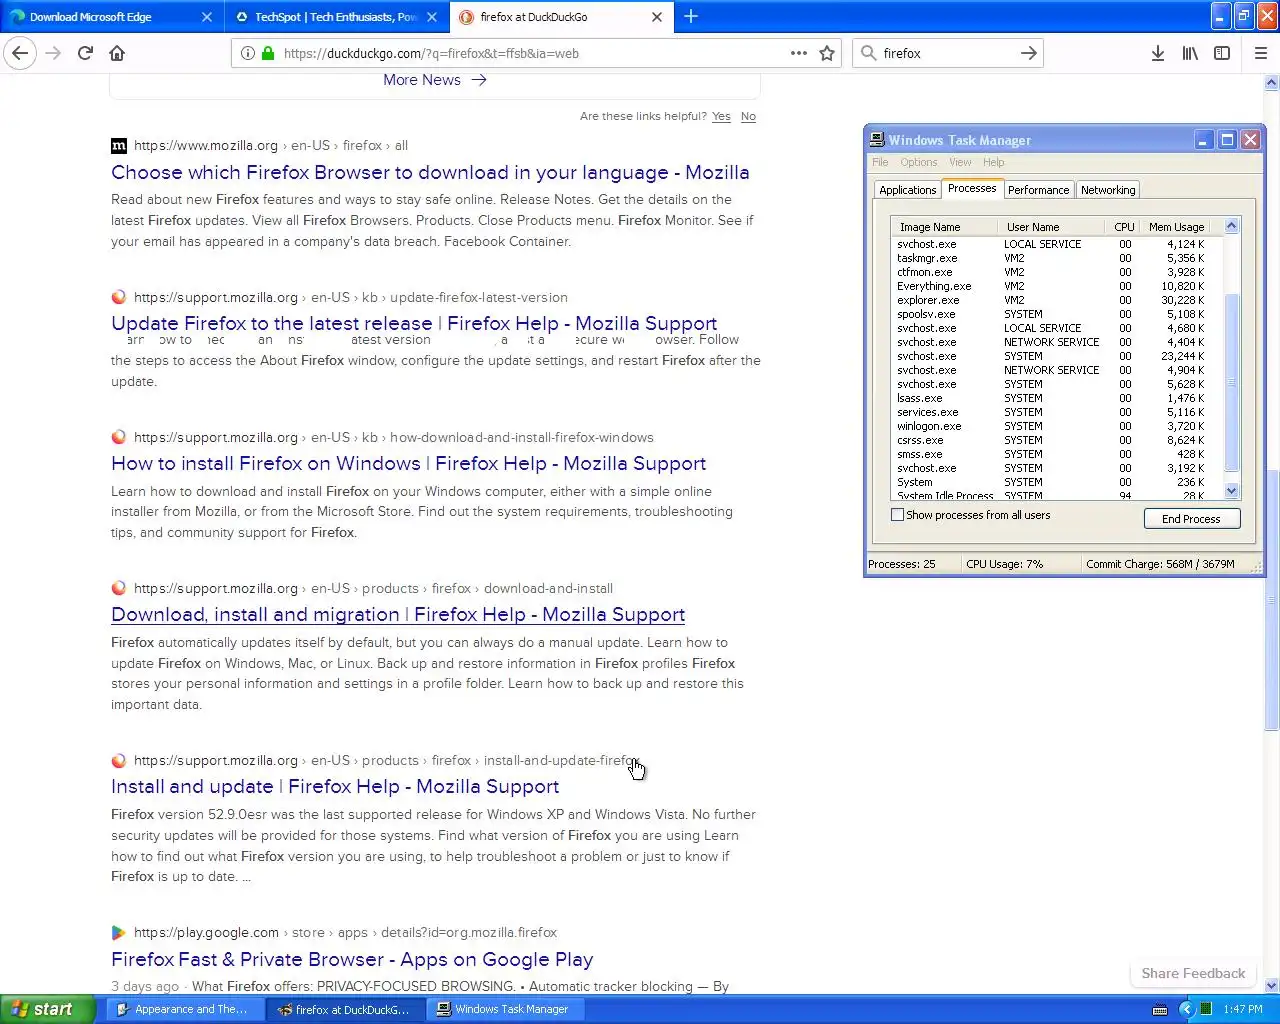Open Firefox hamburger menu
The height and width of the screenshot is (1024, 1280).
(x=1261, y=53)
